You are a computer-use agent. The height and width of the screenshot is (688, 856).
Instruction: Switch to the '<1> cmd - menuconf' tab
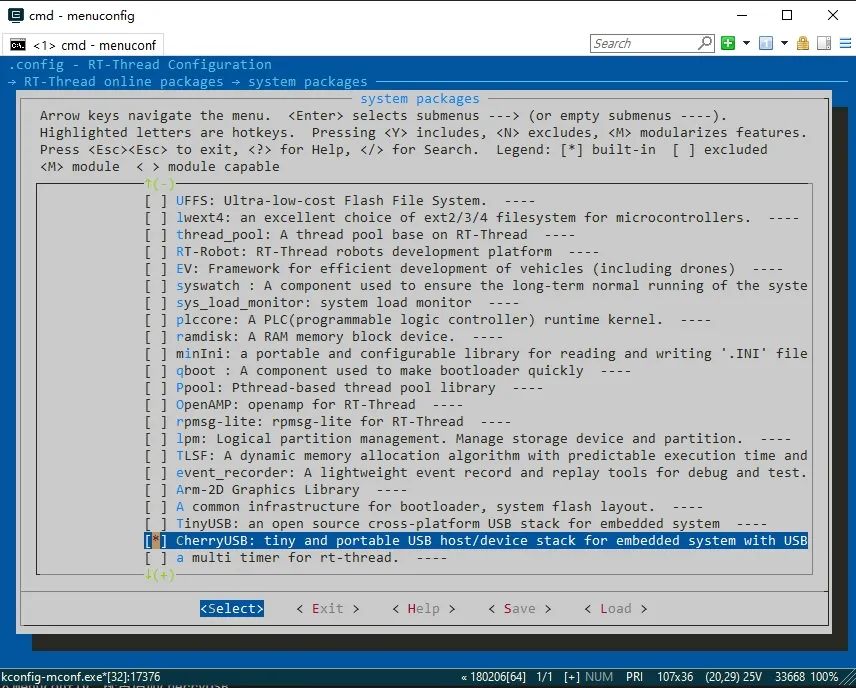(83, 45)
